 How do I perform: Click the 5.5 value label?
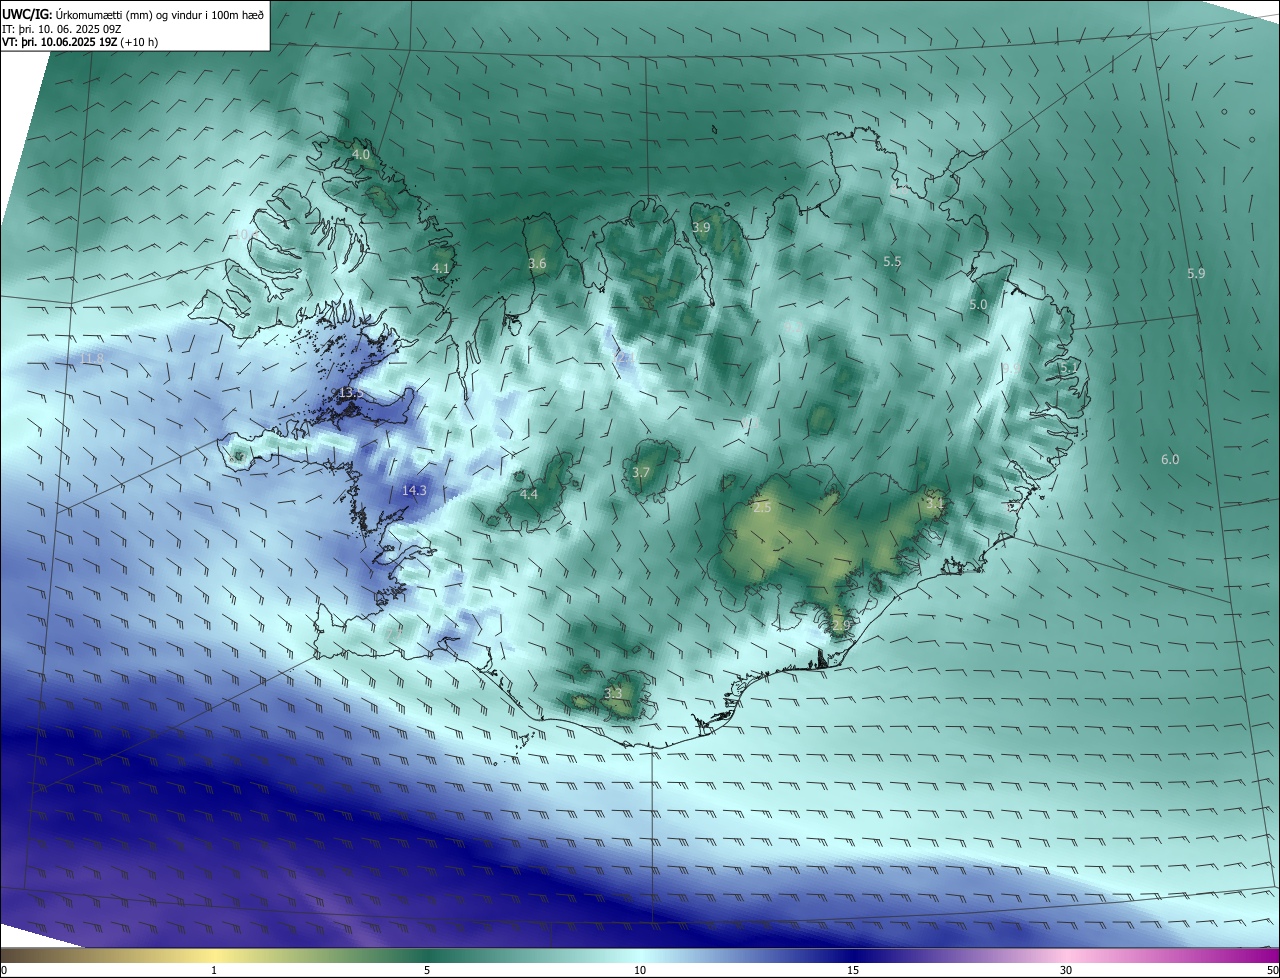click(892, 261)
